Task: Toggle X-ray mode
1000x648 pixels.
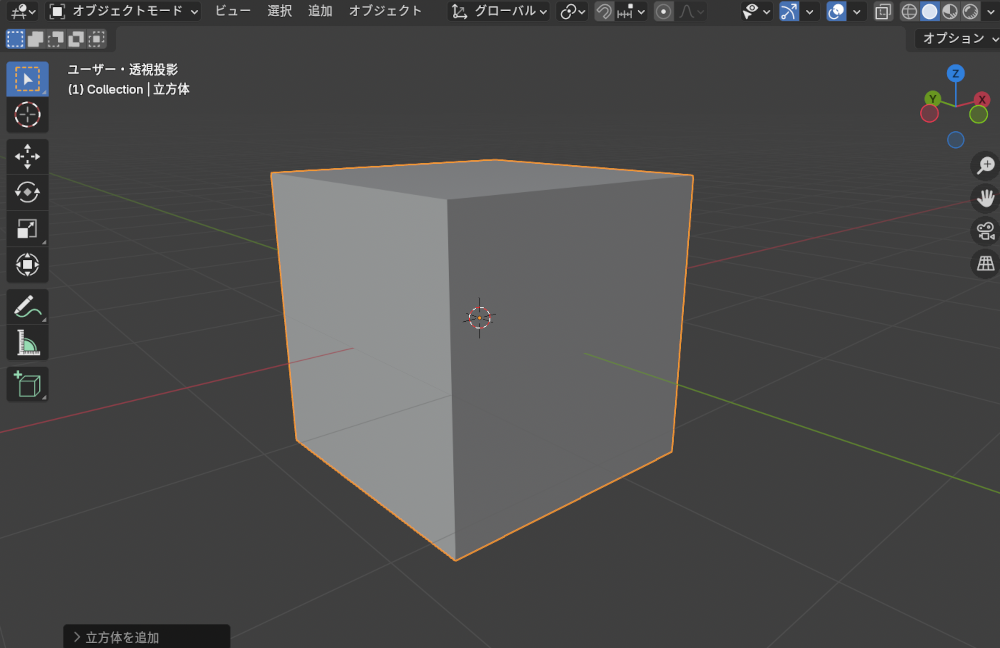Action: [883, 10]
